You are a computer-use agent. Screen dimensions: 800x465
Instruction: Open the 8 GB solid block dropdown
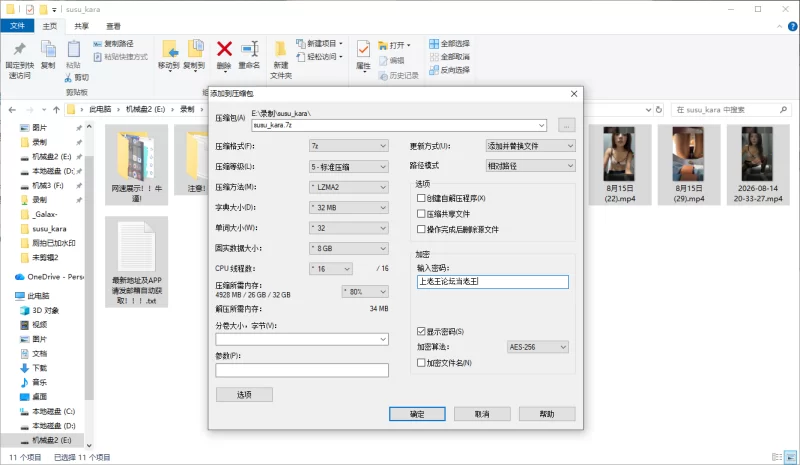point(348,249)
